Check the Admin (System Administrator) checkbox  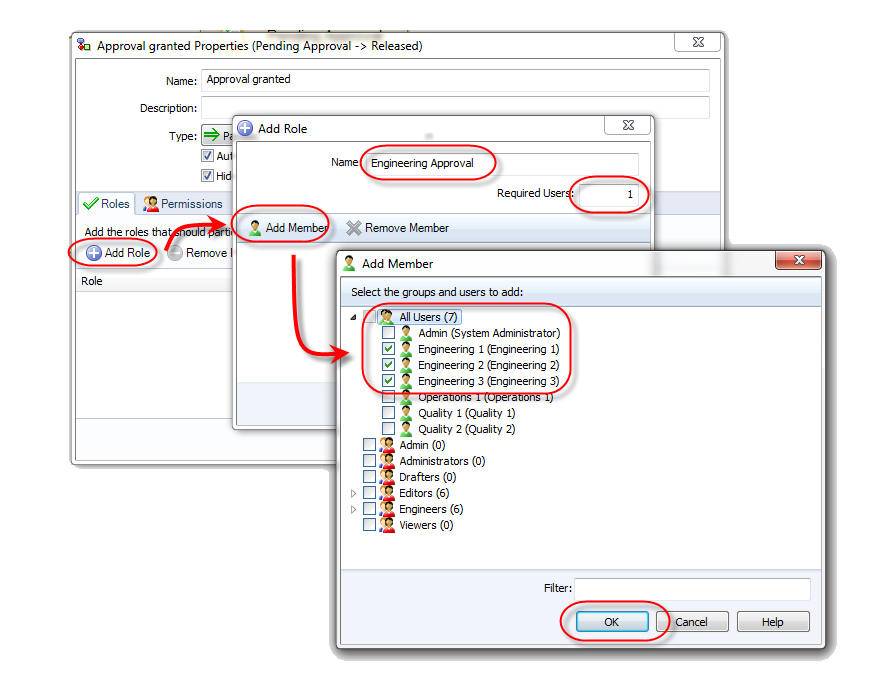pos(389,332)
